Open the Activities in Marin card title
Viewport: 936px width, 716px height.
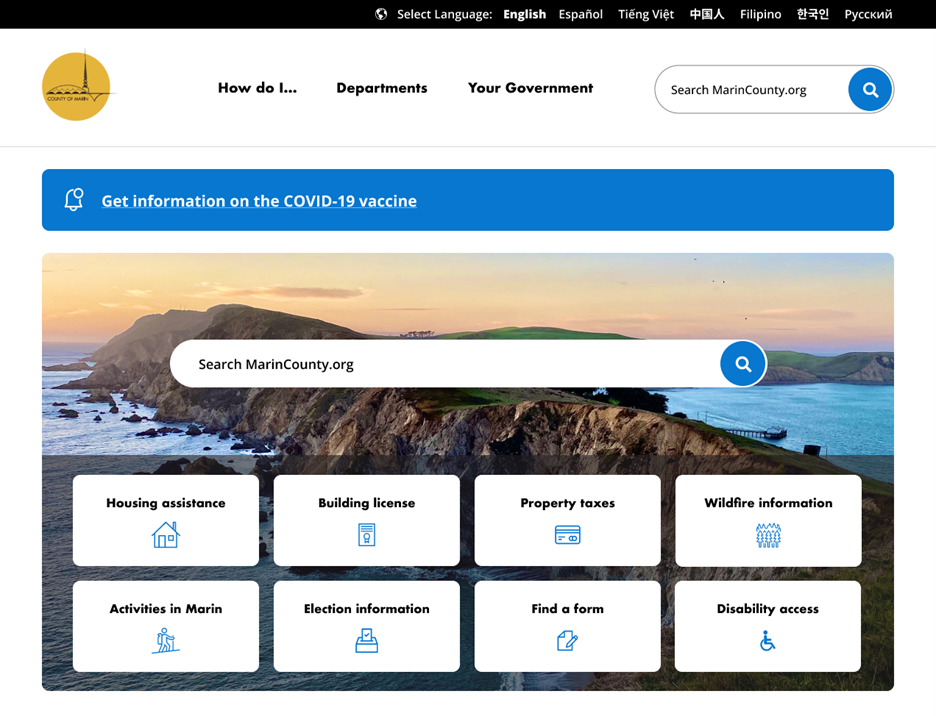(166, 609)
